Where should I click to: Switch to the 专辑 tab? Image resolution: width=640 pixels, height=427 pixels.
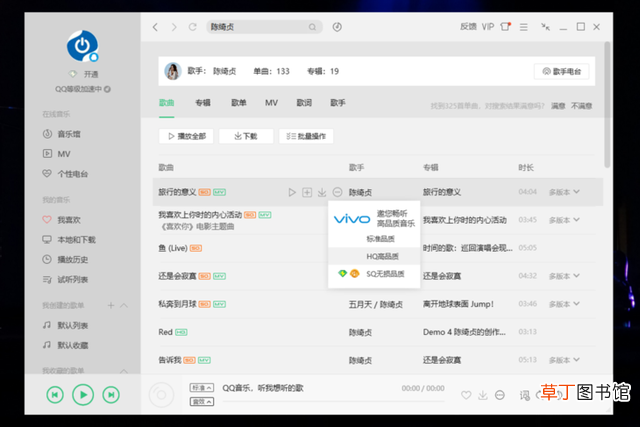click(203, 103)
